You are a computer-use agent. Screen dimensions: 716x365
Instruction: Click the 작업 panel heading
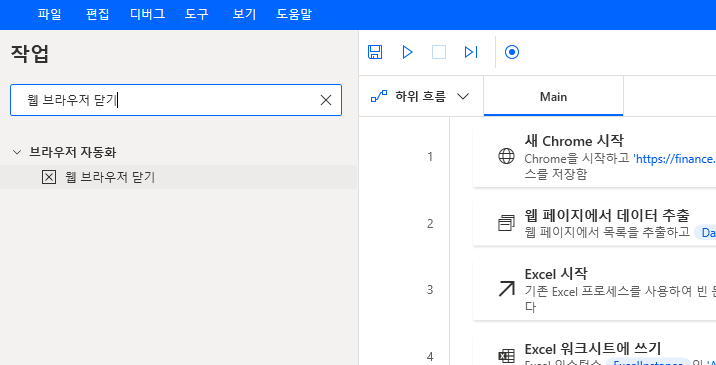pos(30,54)
